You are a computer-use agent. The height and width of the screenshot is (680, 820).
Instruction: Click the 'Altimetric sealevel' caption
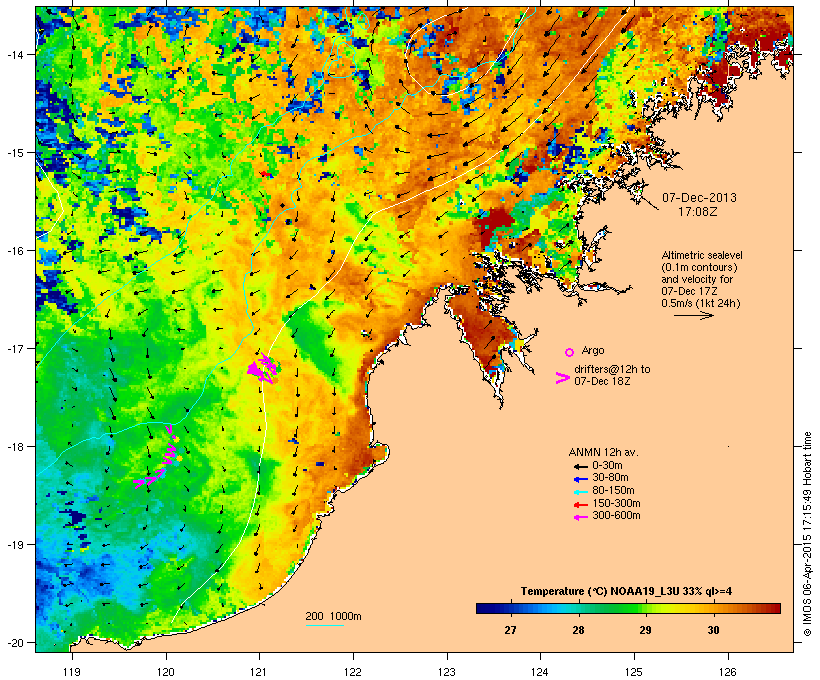point(702,255)
